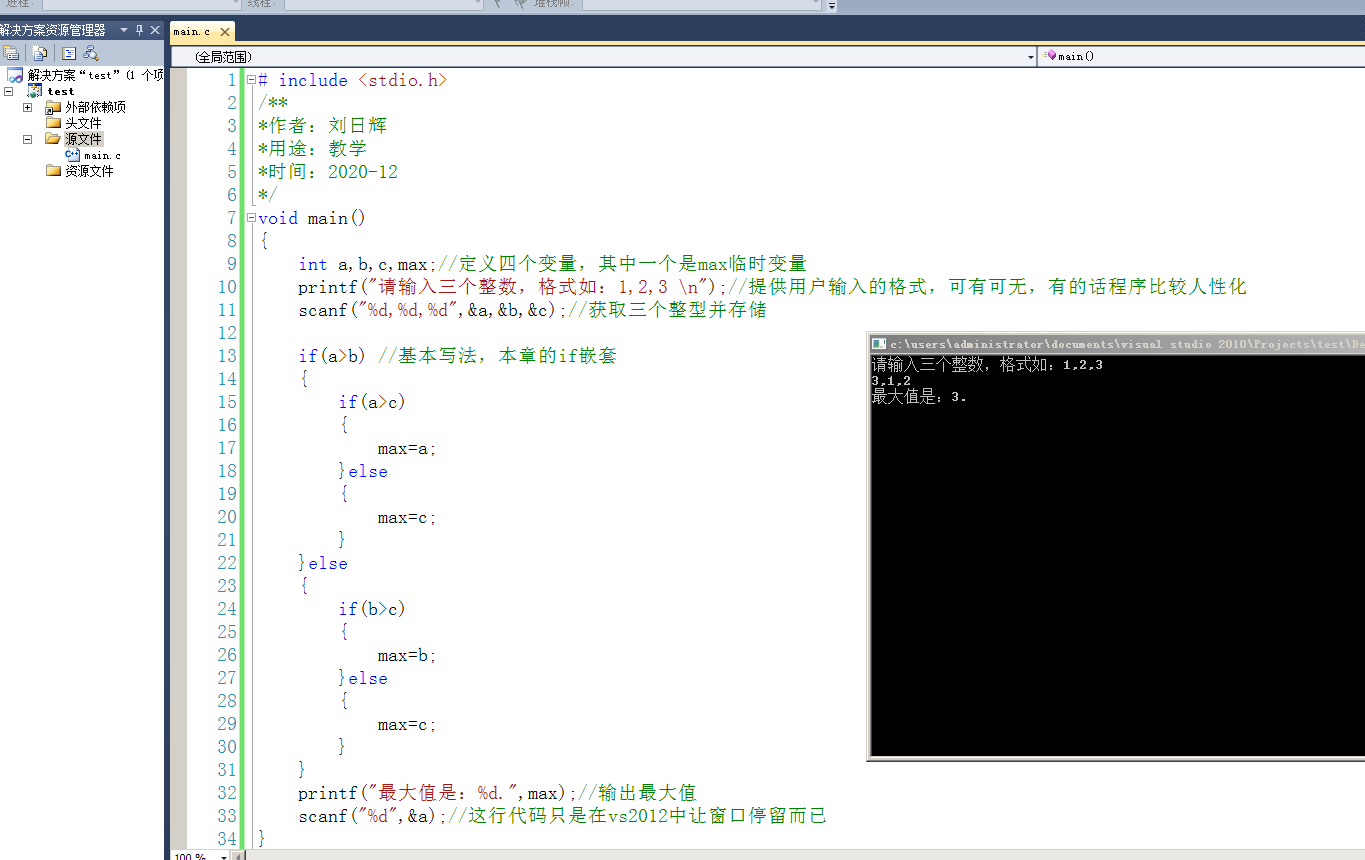The height and width of the screenshot is (860, 1365).
Task: Click the open 源文件 folder icon
Action: pos(53,139)
